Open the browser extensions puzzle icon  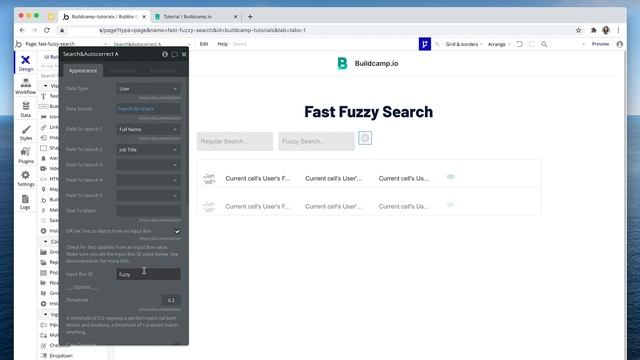pyautogui.click(x=593, y=30)
